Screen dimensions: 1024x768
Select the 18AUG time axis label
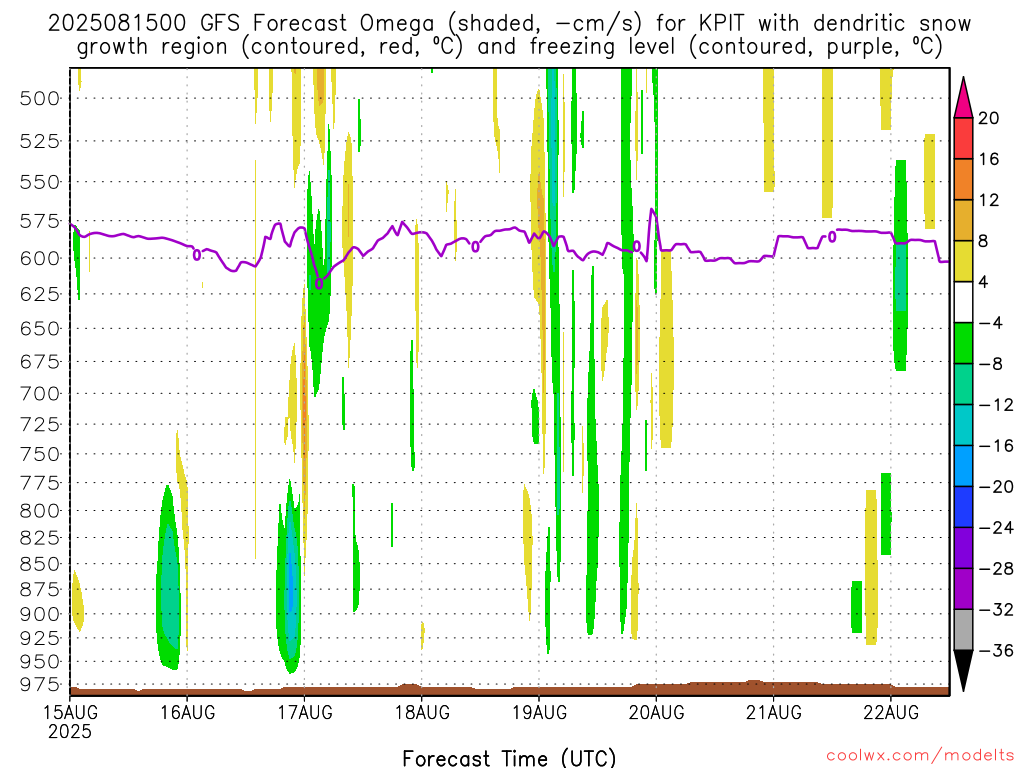pyautogui.click(x=422, y=712)
